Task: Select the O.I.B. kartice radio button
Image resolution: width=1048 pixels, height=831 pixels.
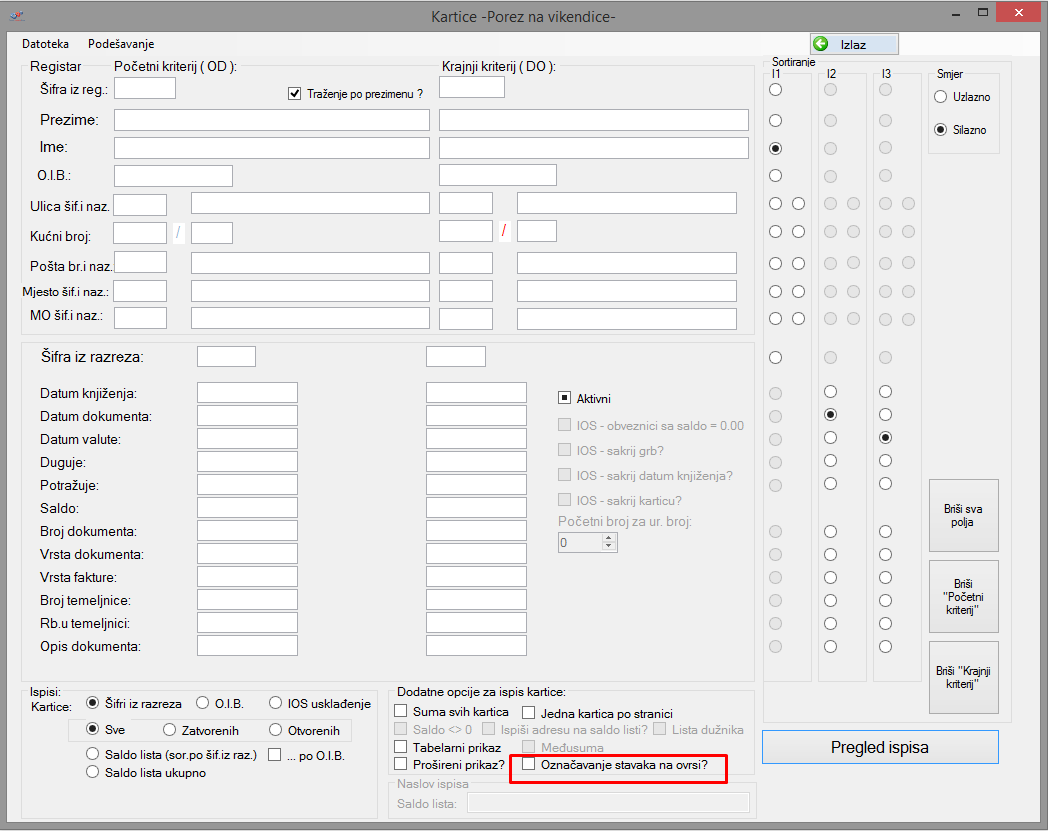Action: point(203,703)
